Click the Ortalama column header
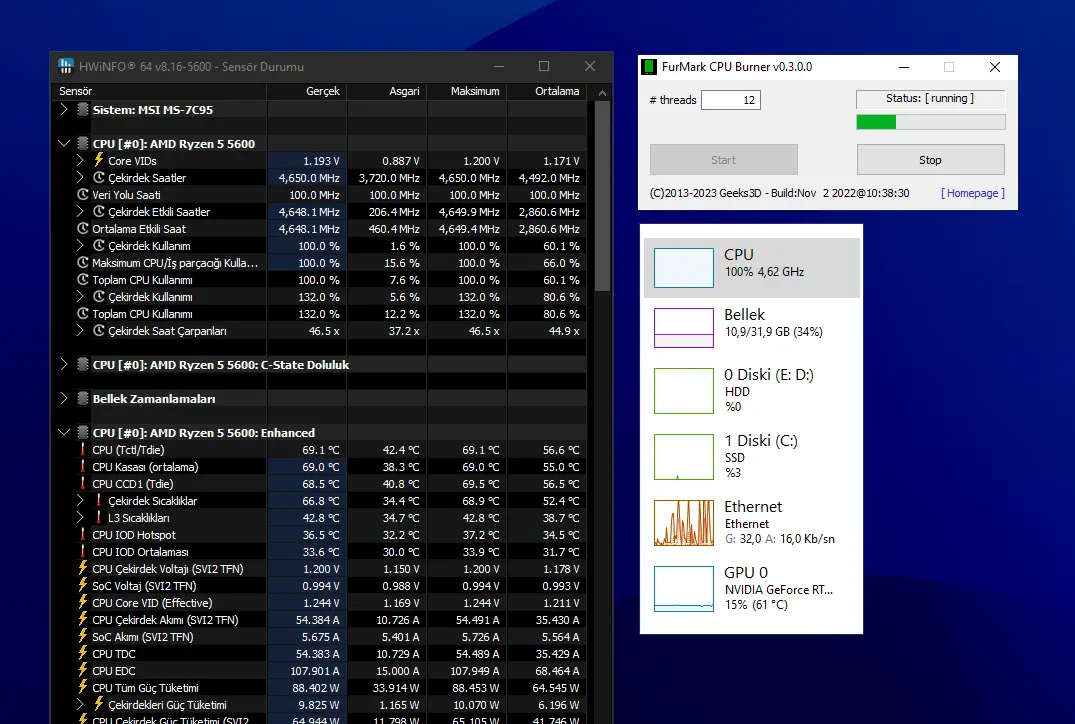Image resolution: width=1075 pixels, height=724 pixels. tap(547, 91)
